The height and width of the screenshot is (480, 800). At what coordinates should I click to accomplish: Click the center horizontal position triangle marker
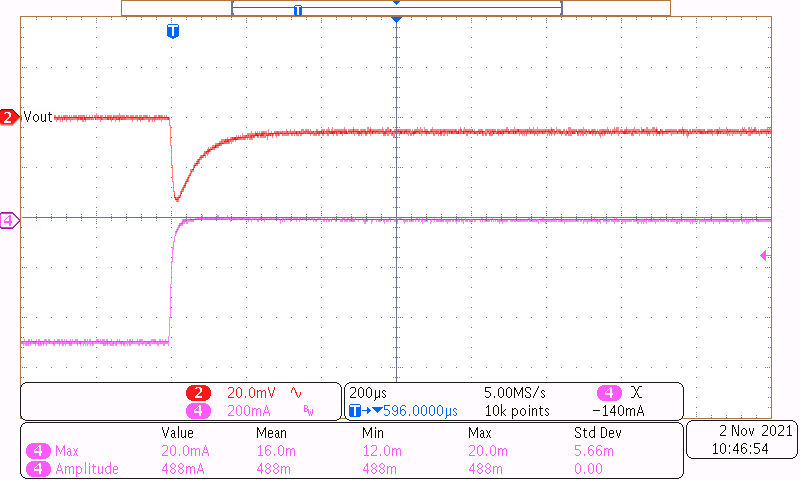click(396, 19)
